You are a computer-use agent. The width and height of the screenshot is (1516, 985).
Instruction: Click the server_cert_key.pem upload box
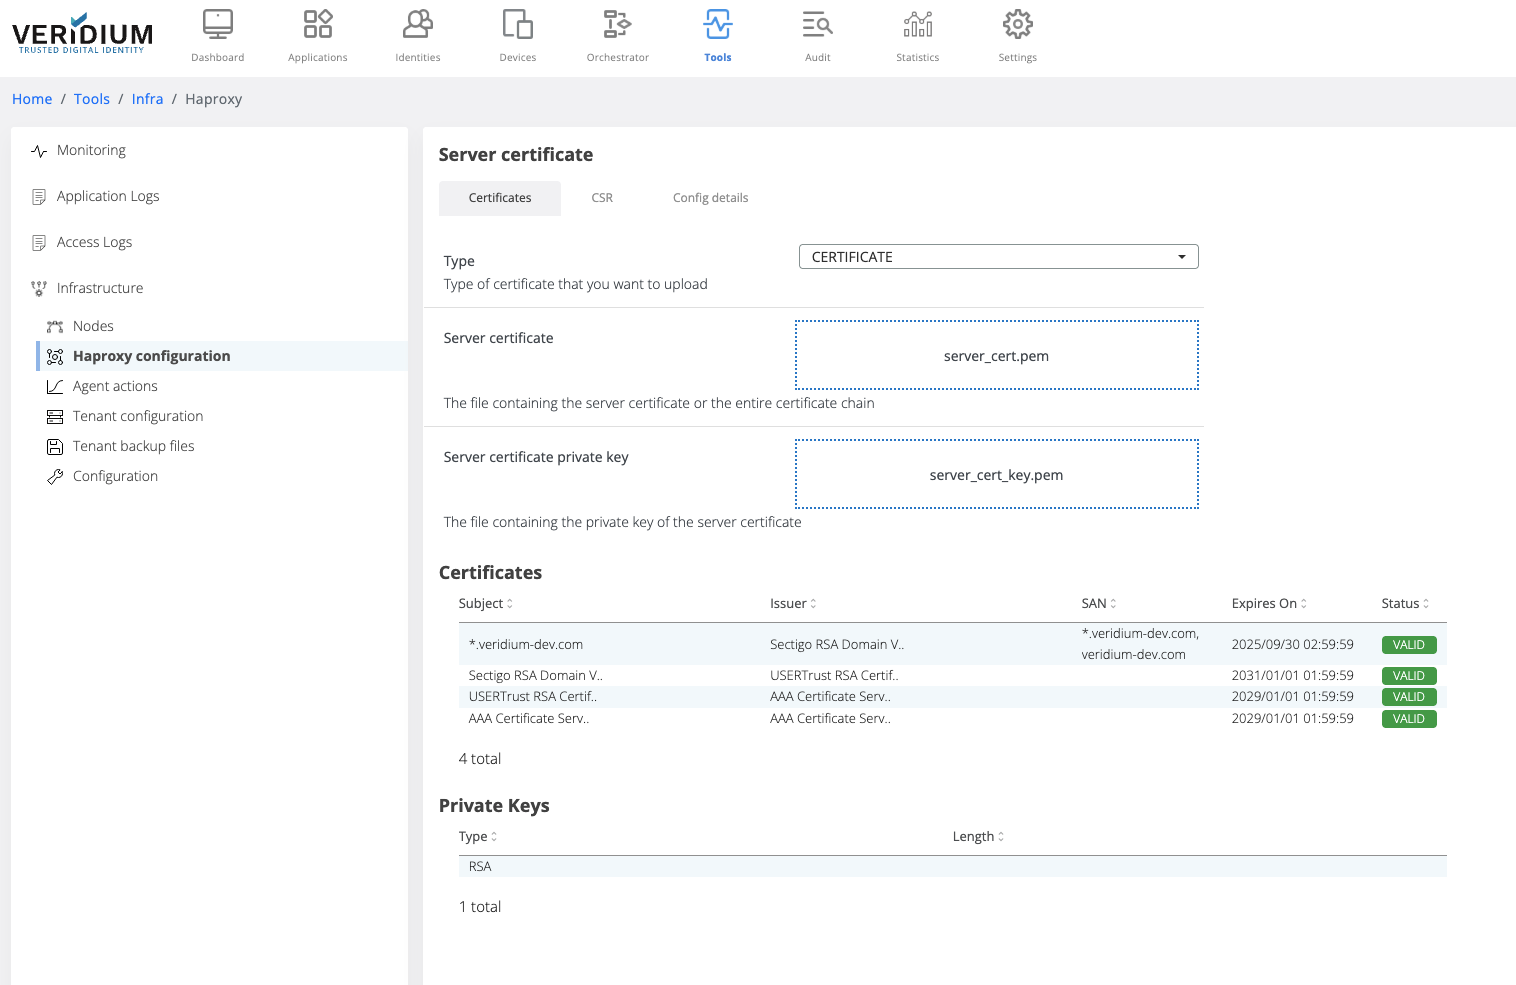click(996, 474)
